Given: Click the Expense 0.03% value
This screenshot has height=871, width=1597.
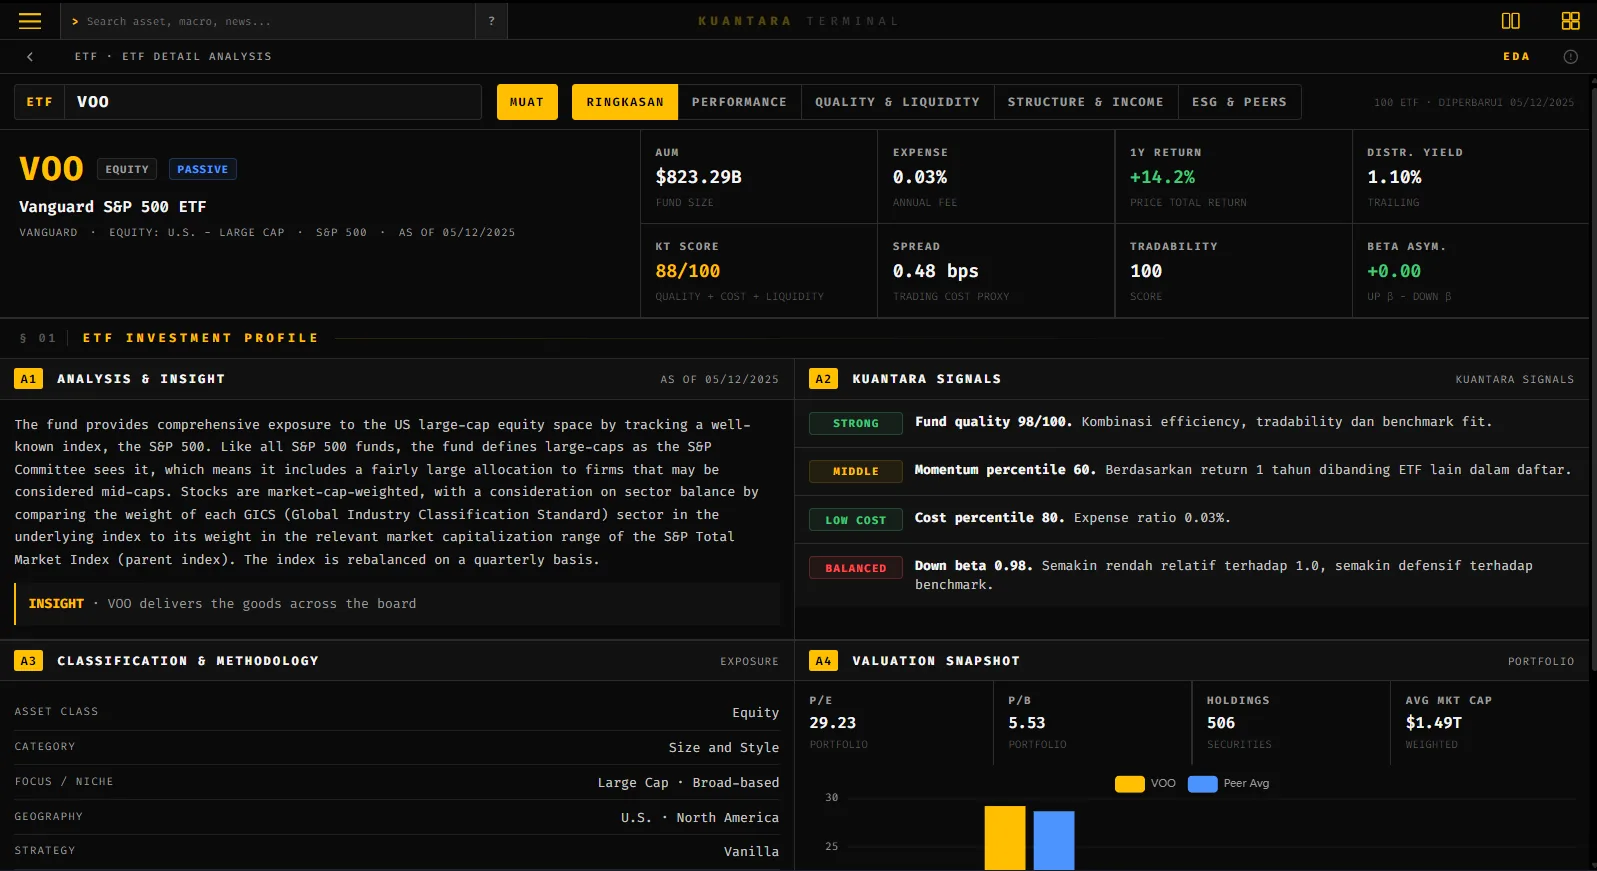Looking at the screenshot, I should coord(920,177).
